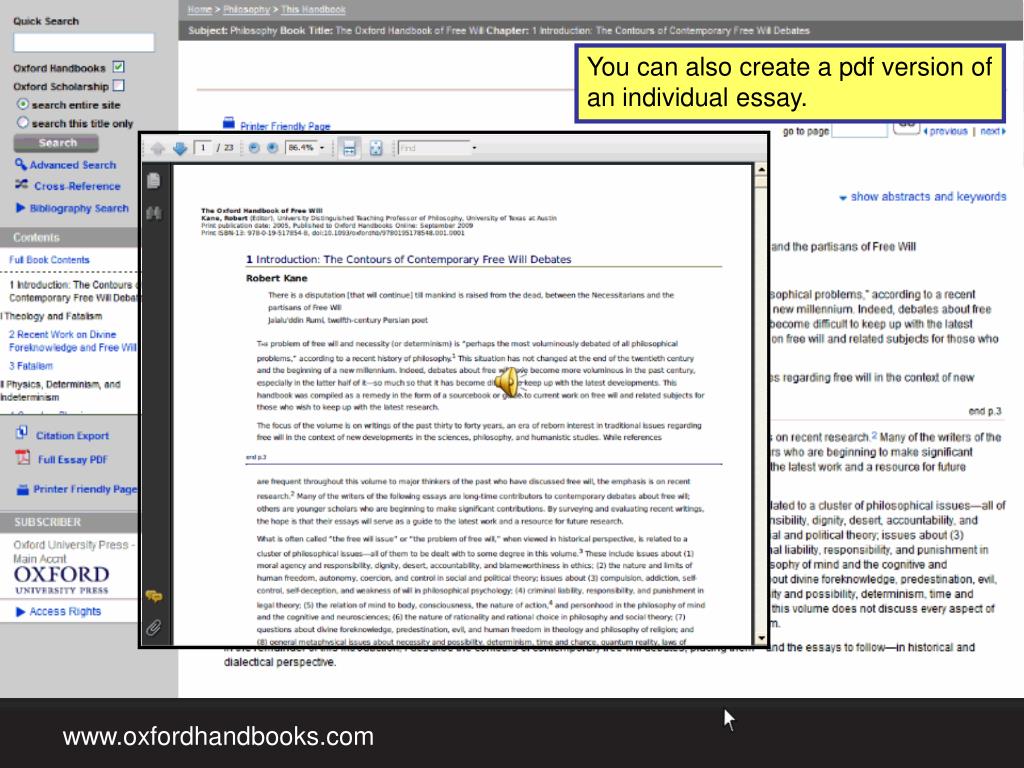Image resolution: width=1024 pixels, height=768 pixels.
Task: Click the Advanced Search magnifier icon
Action: tap(21, 164)
